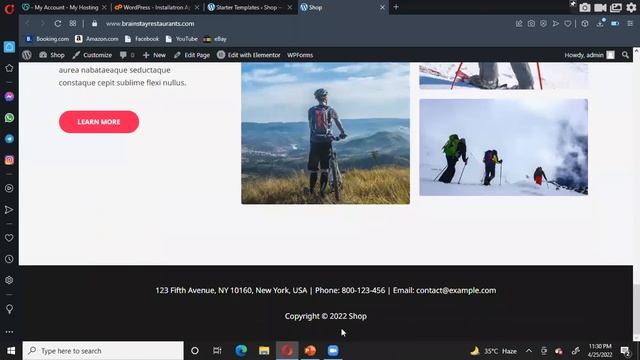Click the sidebar lightbulb icon
The width and height of the screenshot is (640, 360).
coord(9,309)
